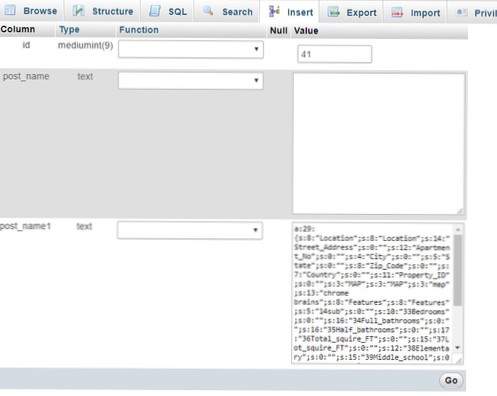
Task: Click the id value field containing 41
Action: 334,54
